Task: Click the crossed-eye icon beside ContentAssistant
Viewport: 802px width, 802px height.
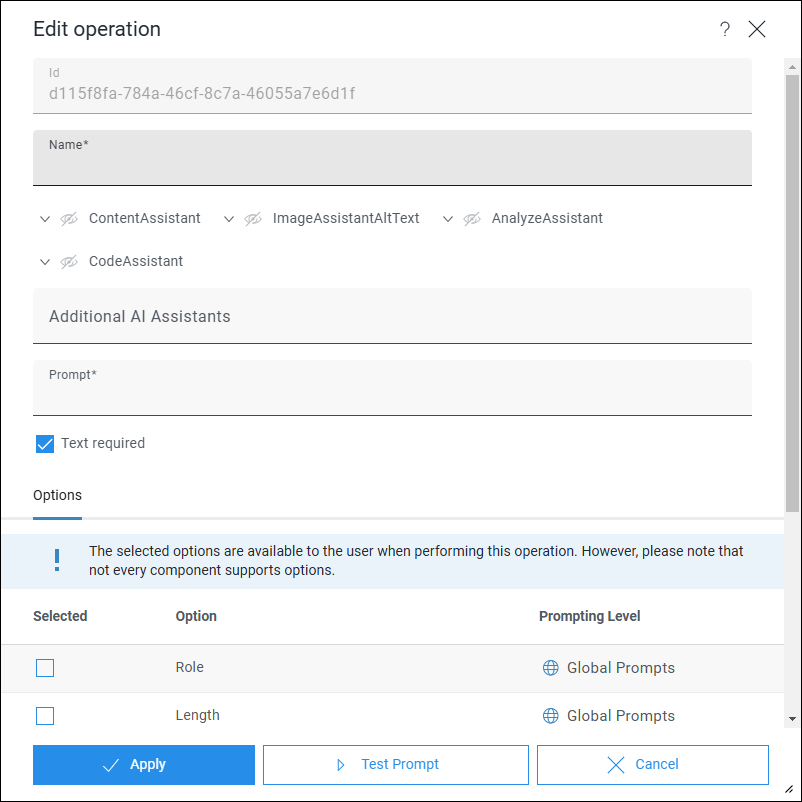Action: pyautogui.click(x=69, y=219)
